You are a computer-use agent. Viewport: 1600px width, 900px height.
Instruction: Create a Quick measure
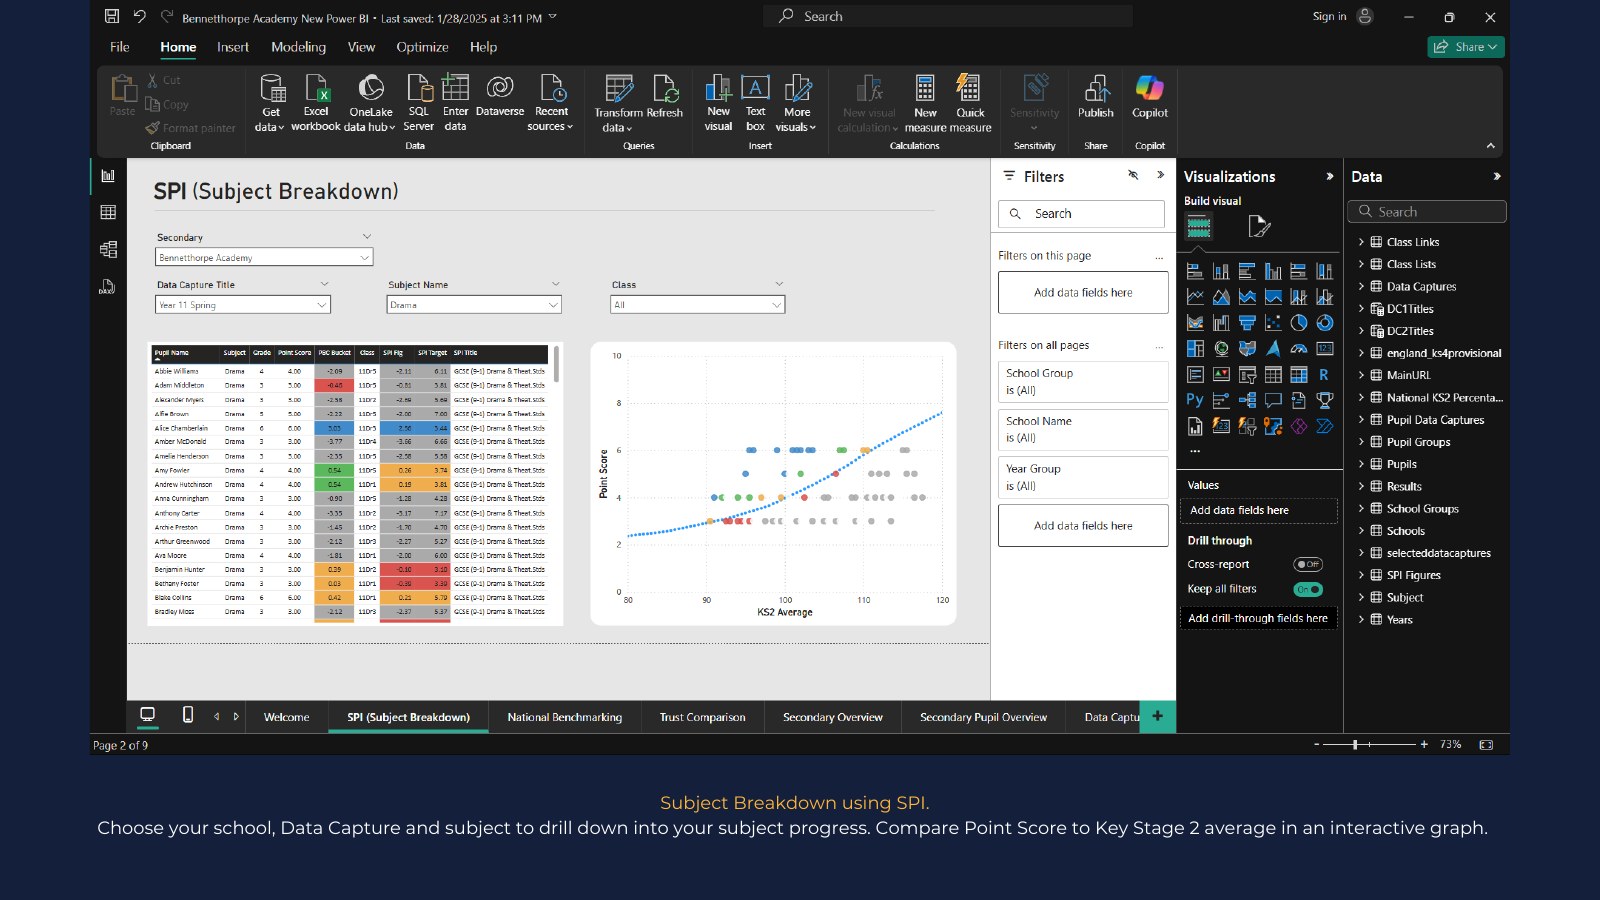click(x=970, y=103)
